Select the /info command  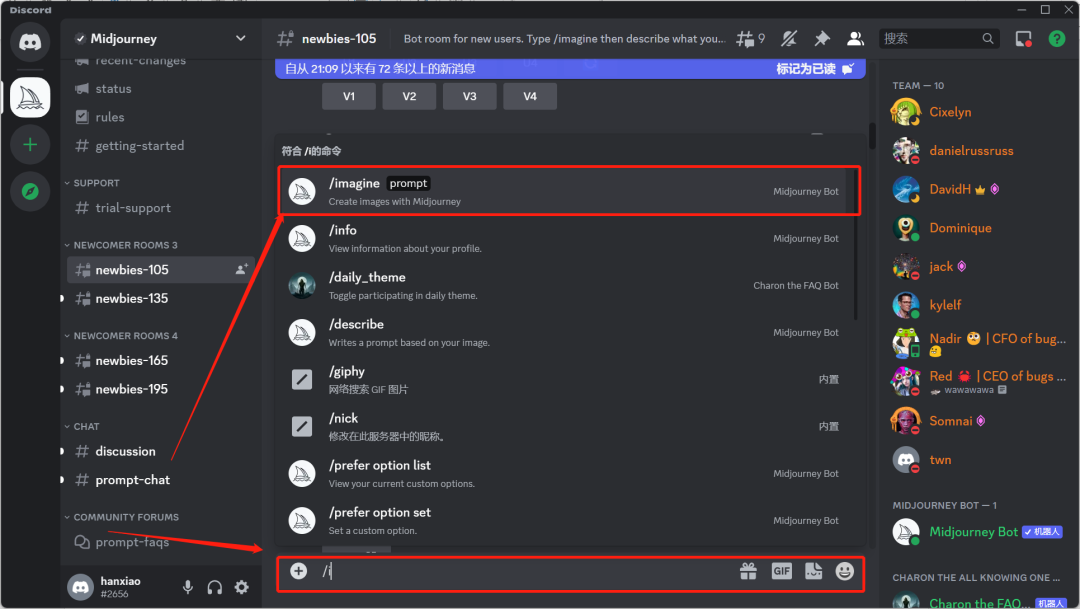click(569, 238)
